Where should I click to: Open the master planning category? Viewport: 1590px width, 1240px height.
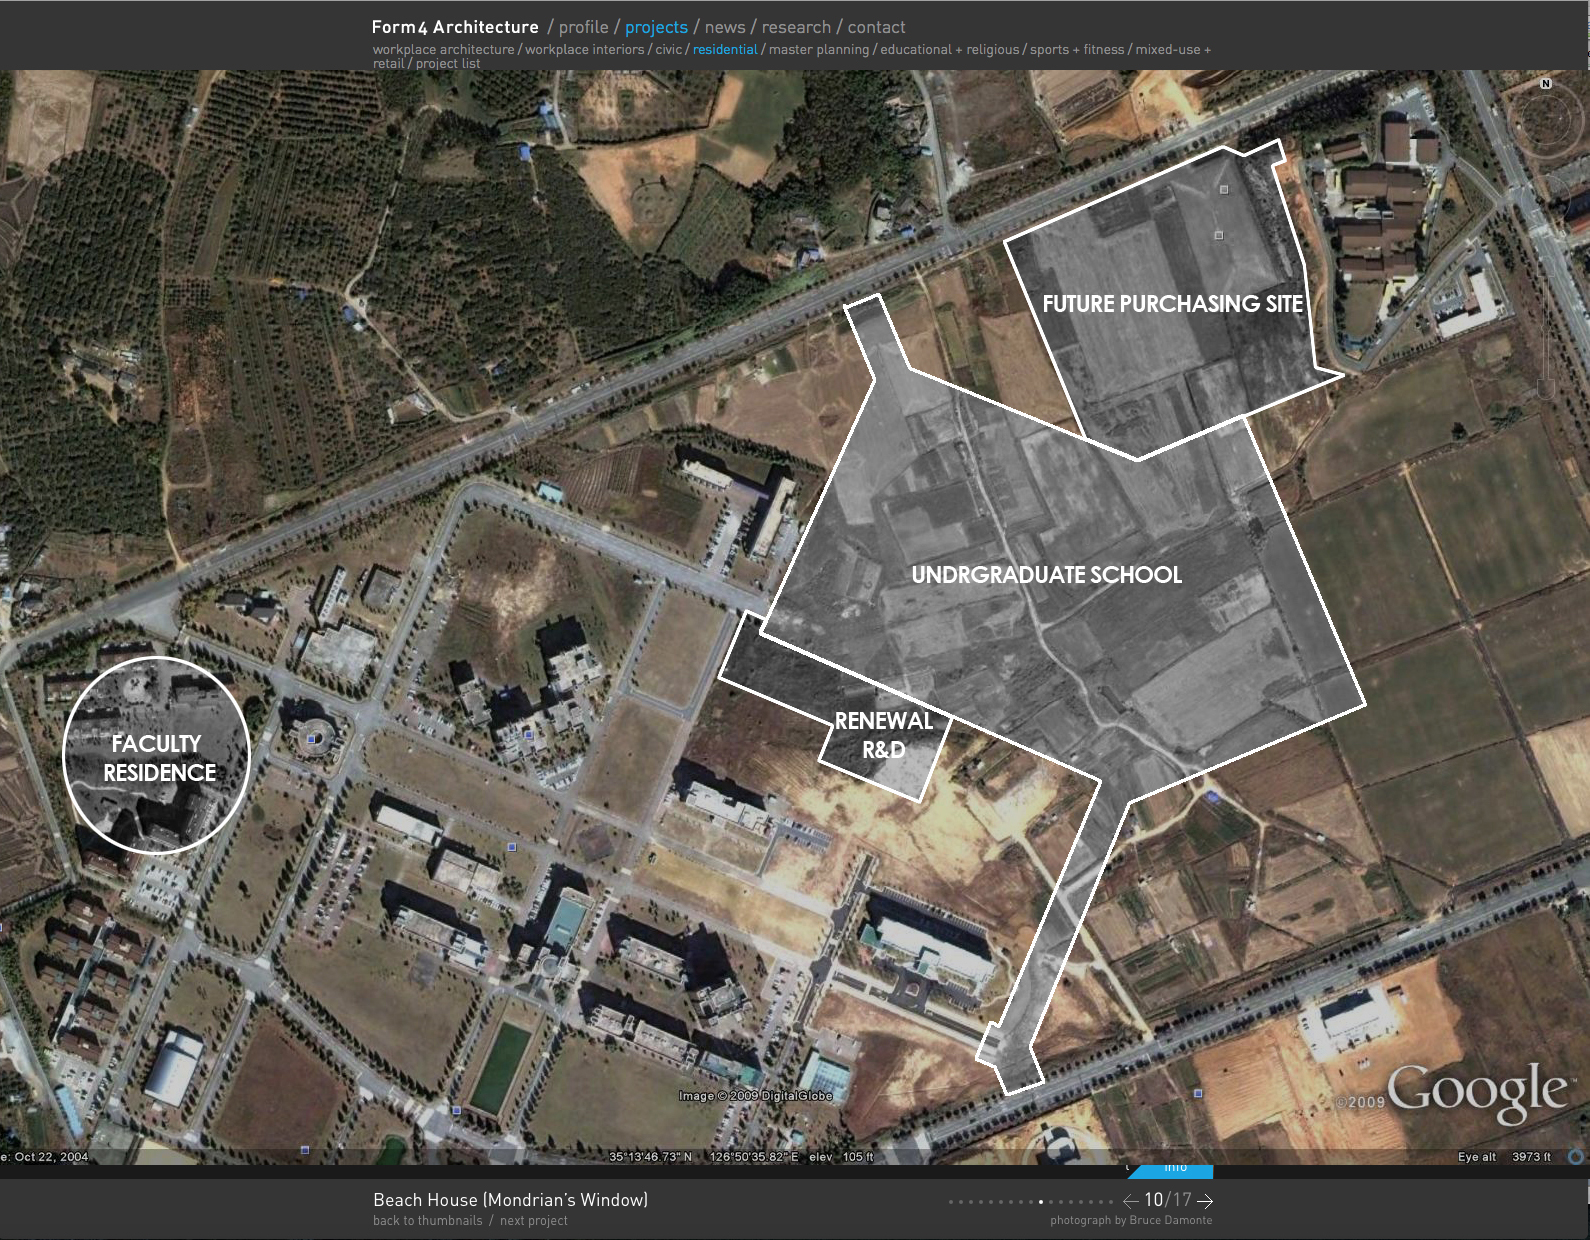pyautogui.click(x=819, y=50)
